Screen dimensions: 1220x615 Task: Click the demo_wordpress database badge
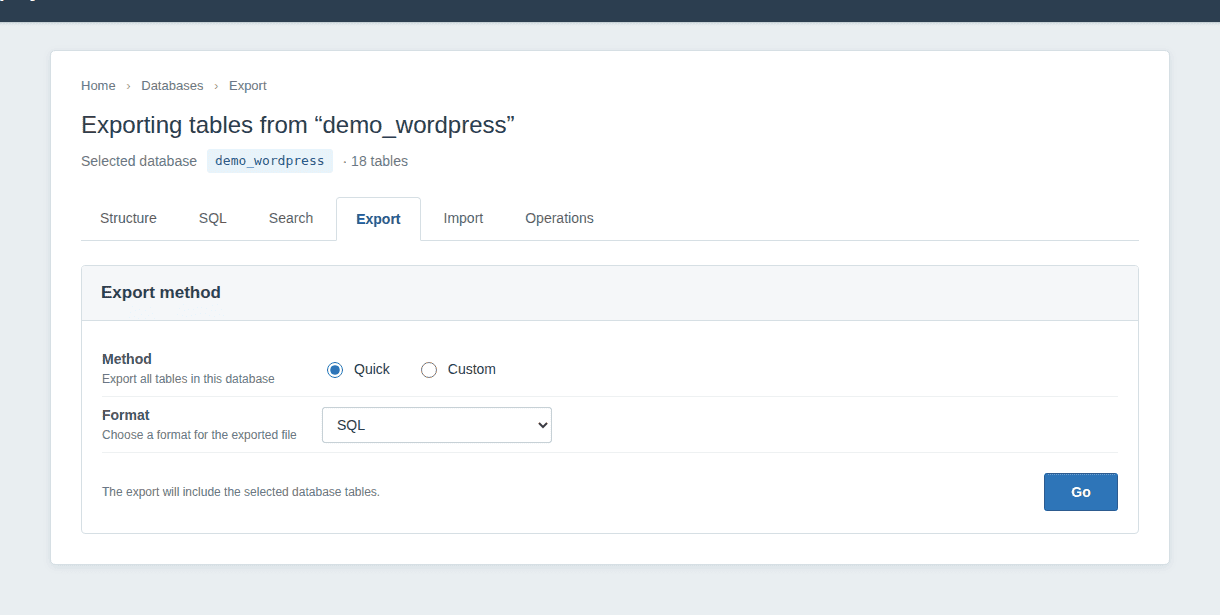(x=270, y=161)
